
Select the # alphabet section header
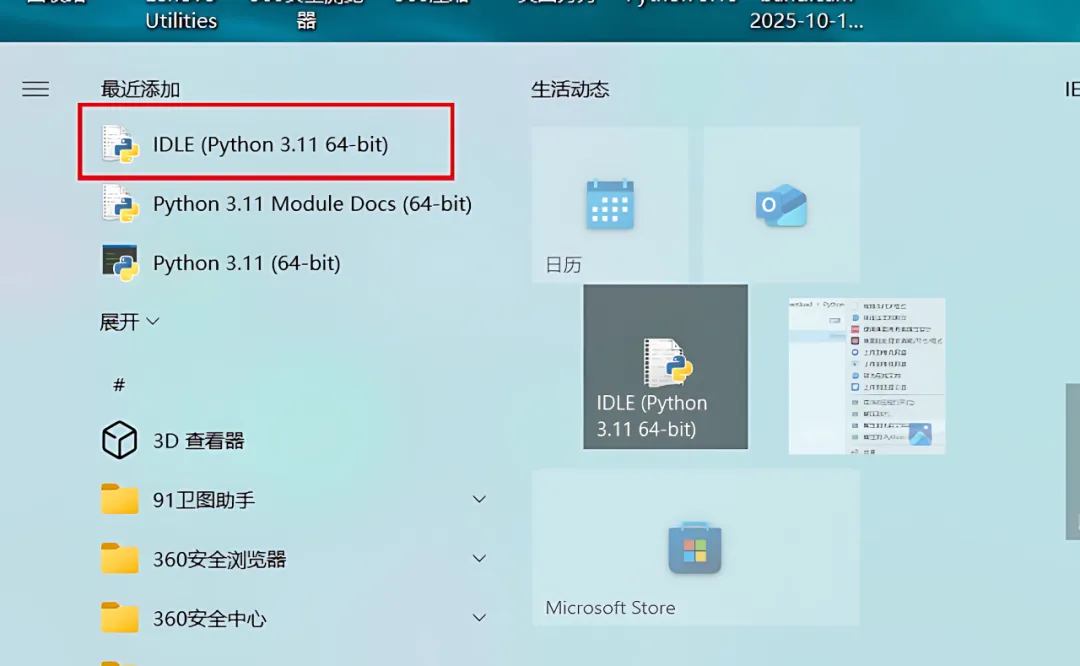tap(119, 384)
